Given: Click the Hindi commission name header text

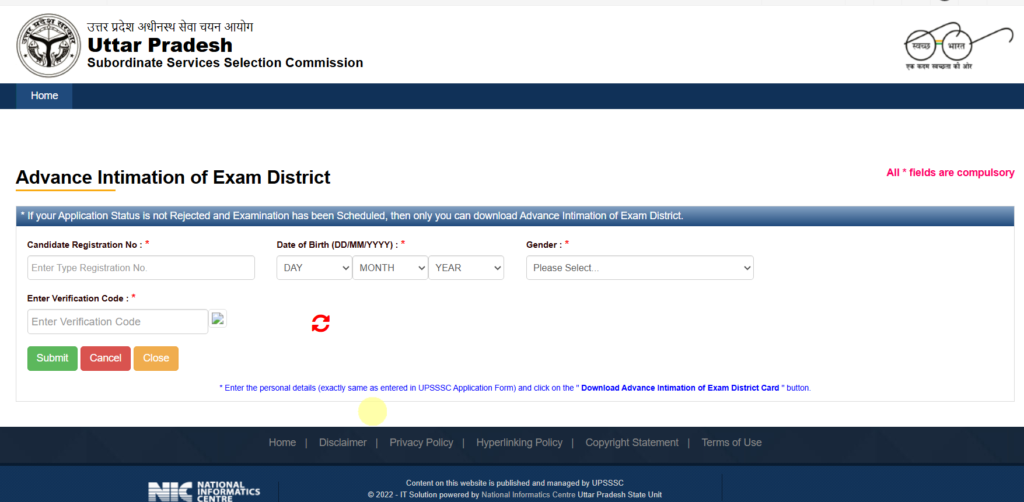Looking at the screenshot, I should pyautogui.click(x=170, y=27).
